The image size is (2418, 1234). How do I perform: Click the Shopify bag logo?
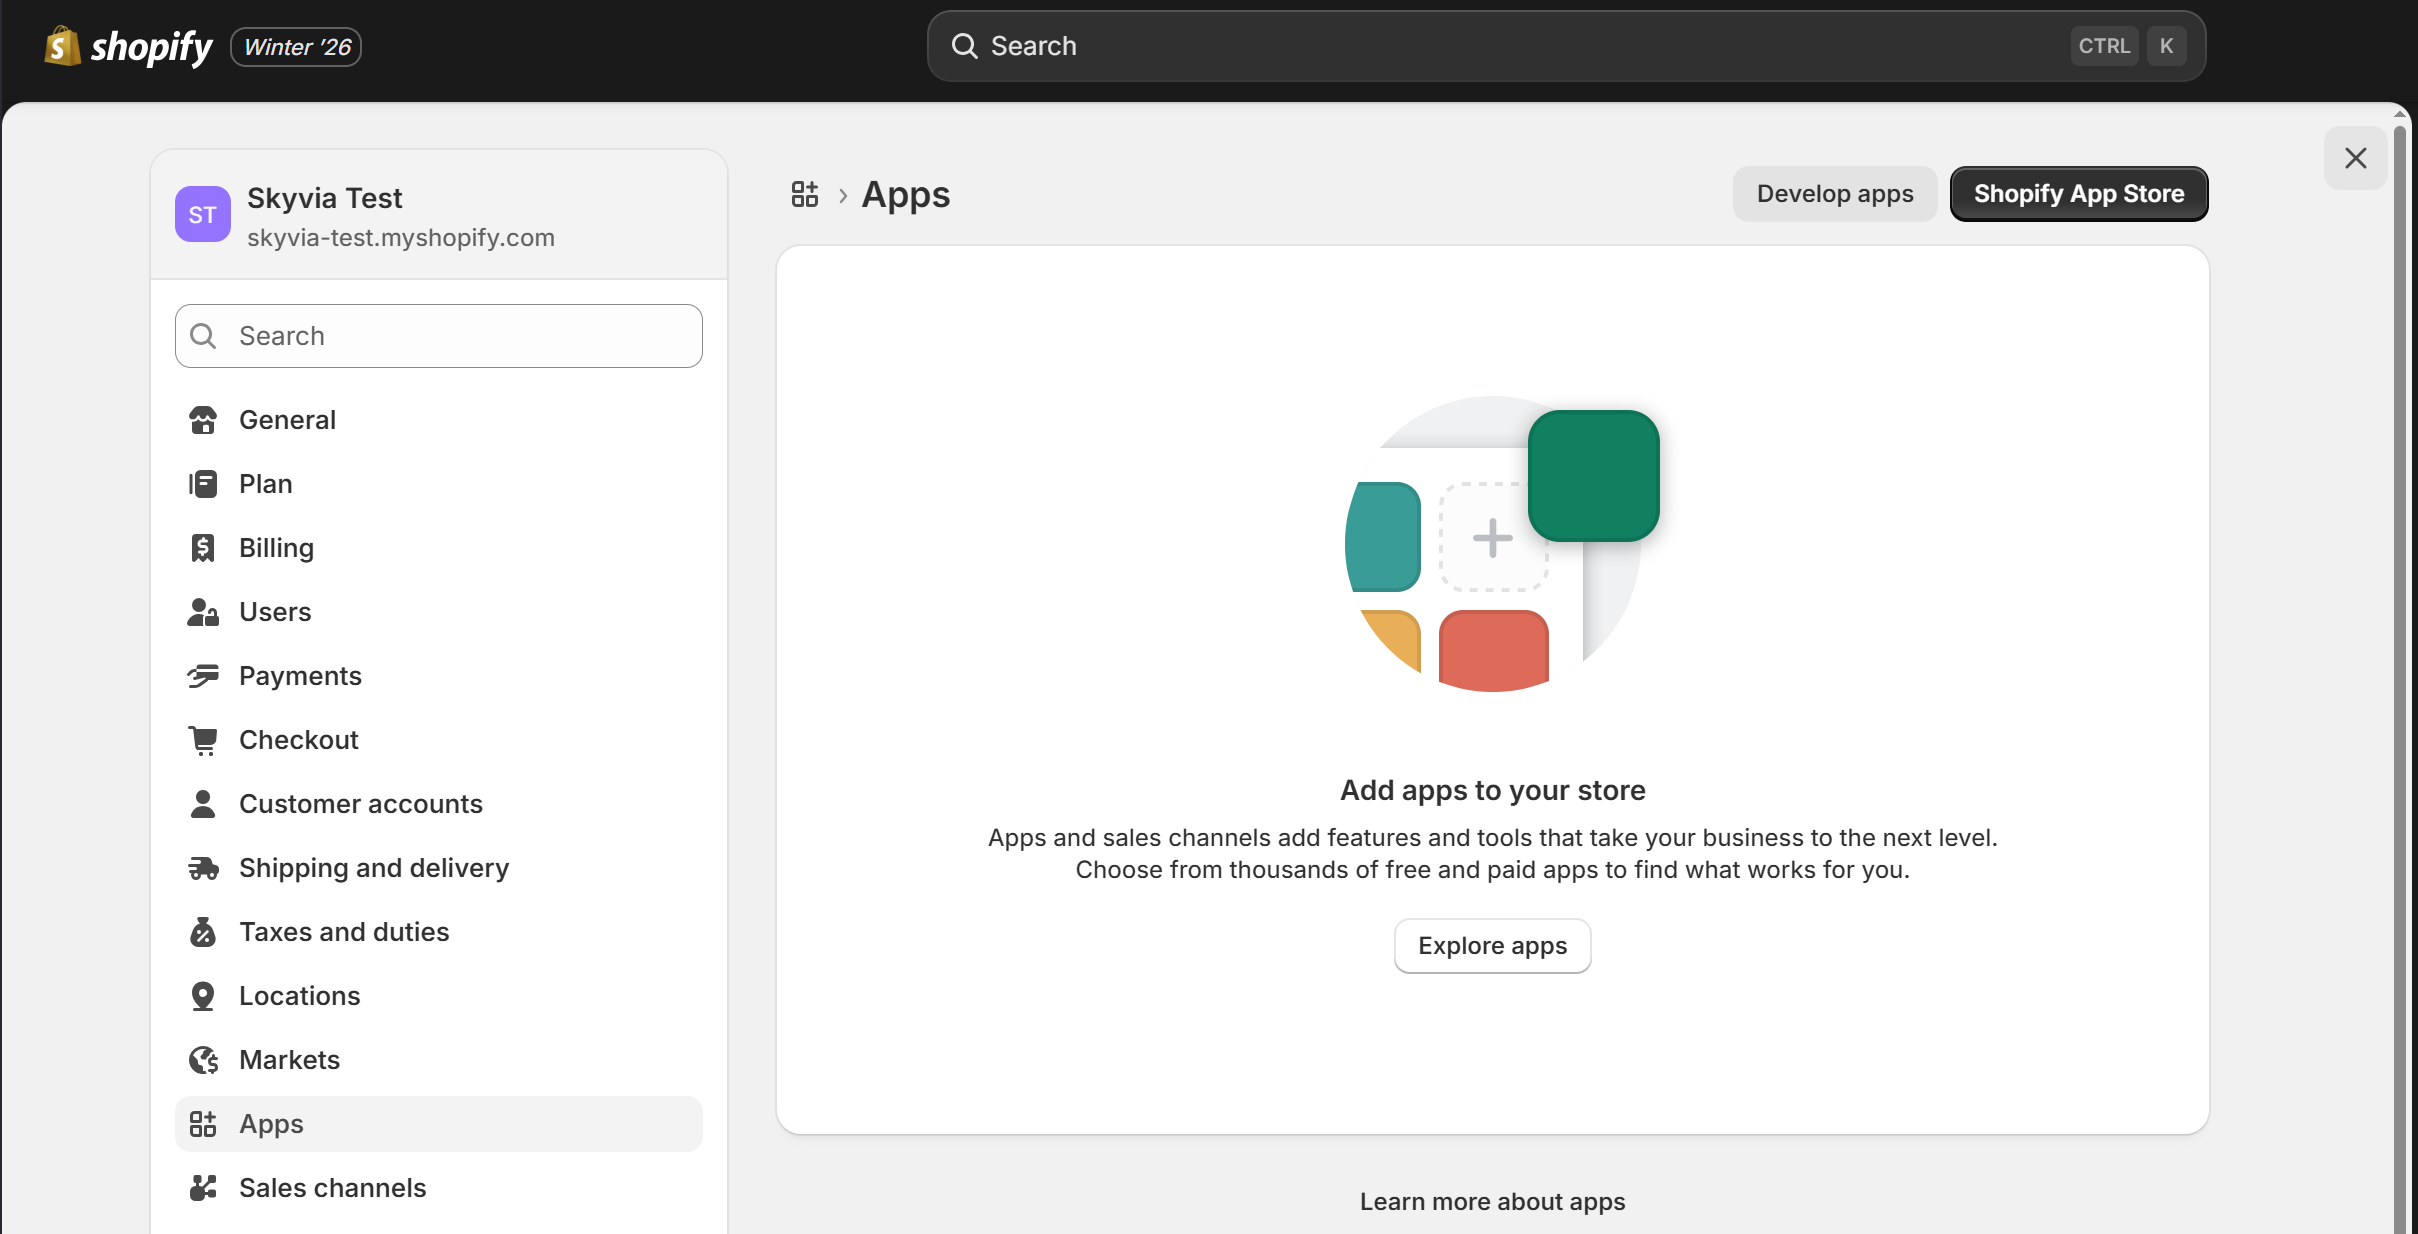point(60,46)
